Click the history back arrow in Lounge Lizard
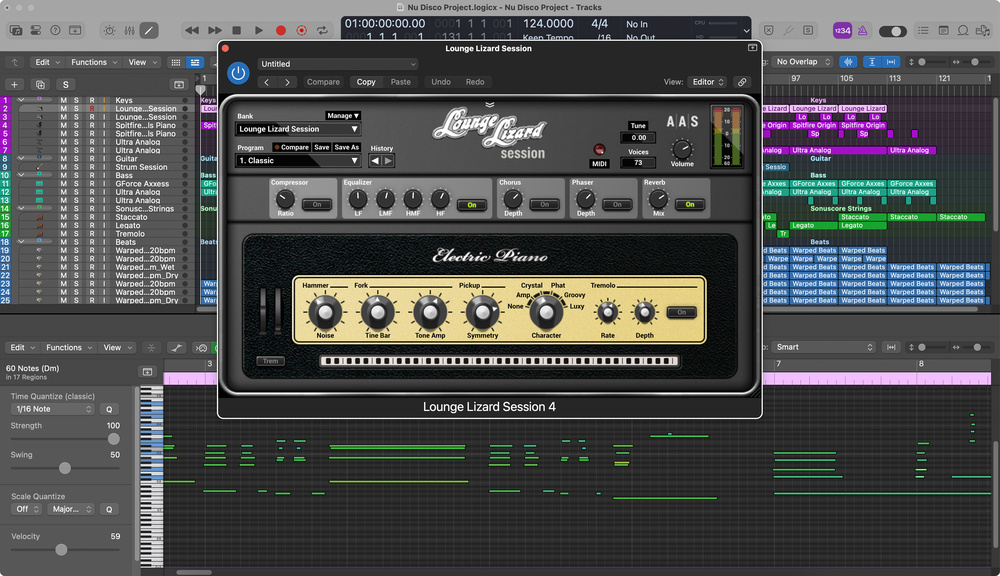 376,161
